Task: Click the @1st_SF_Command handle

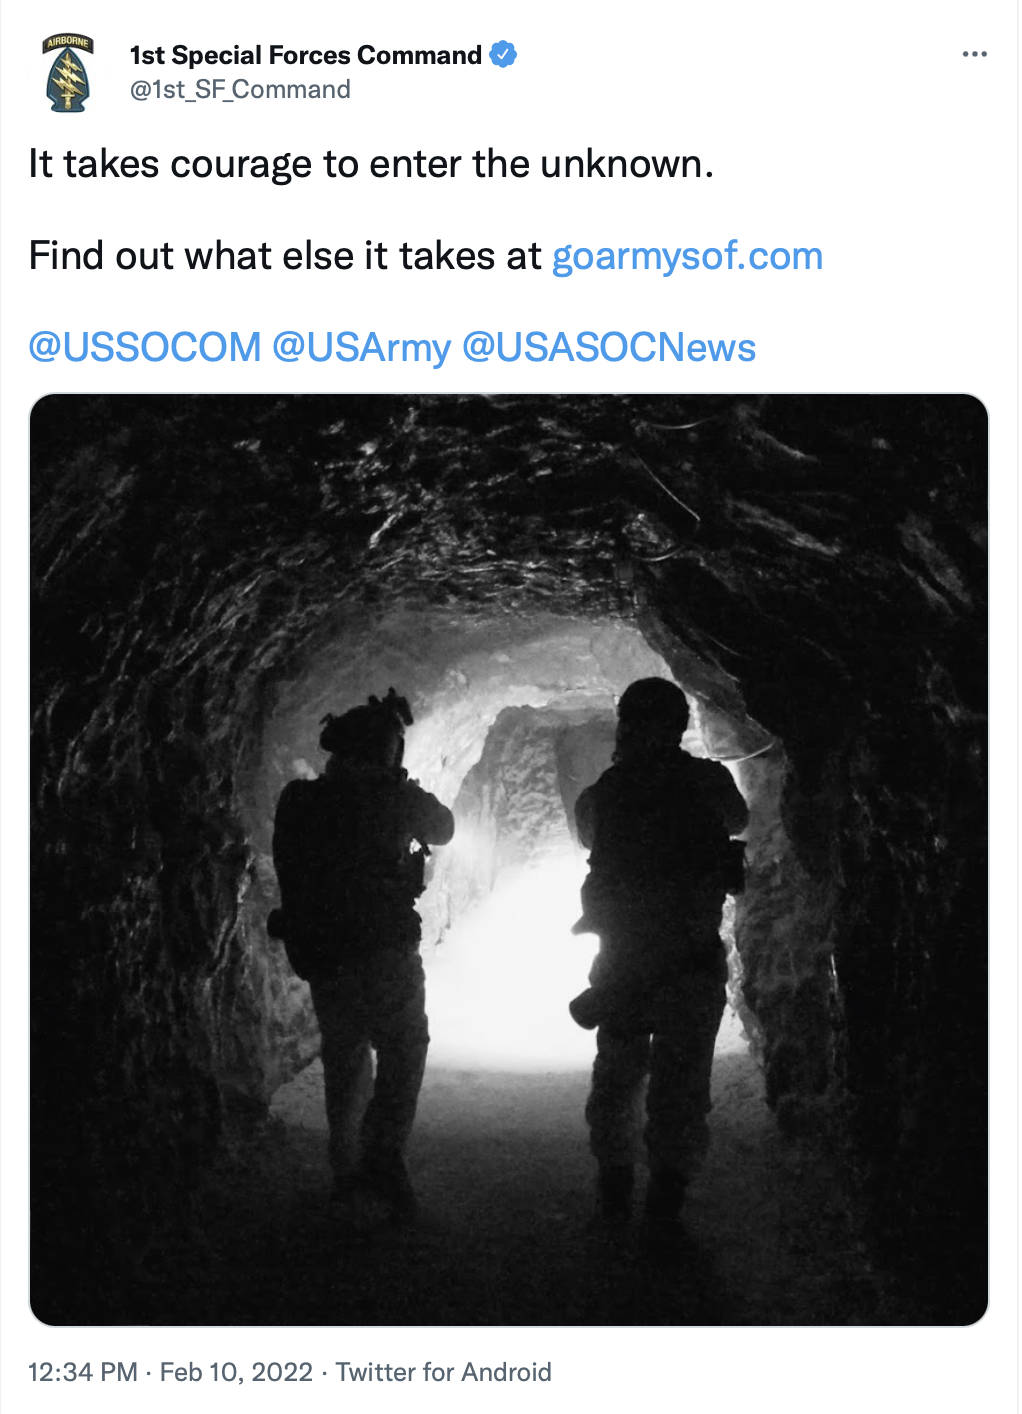Action: click(240, 90)
